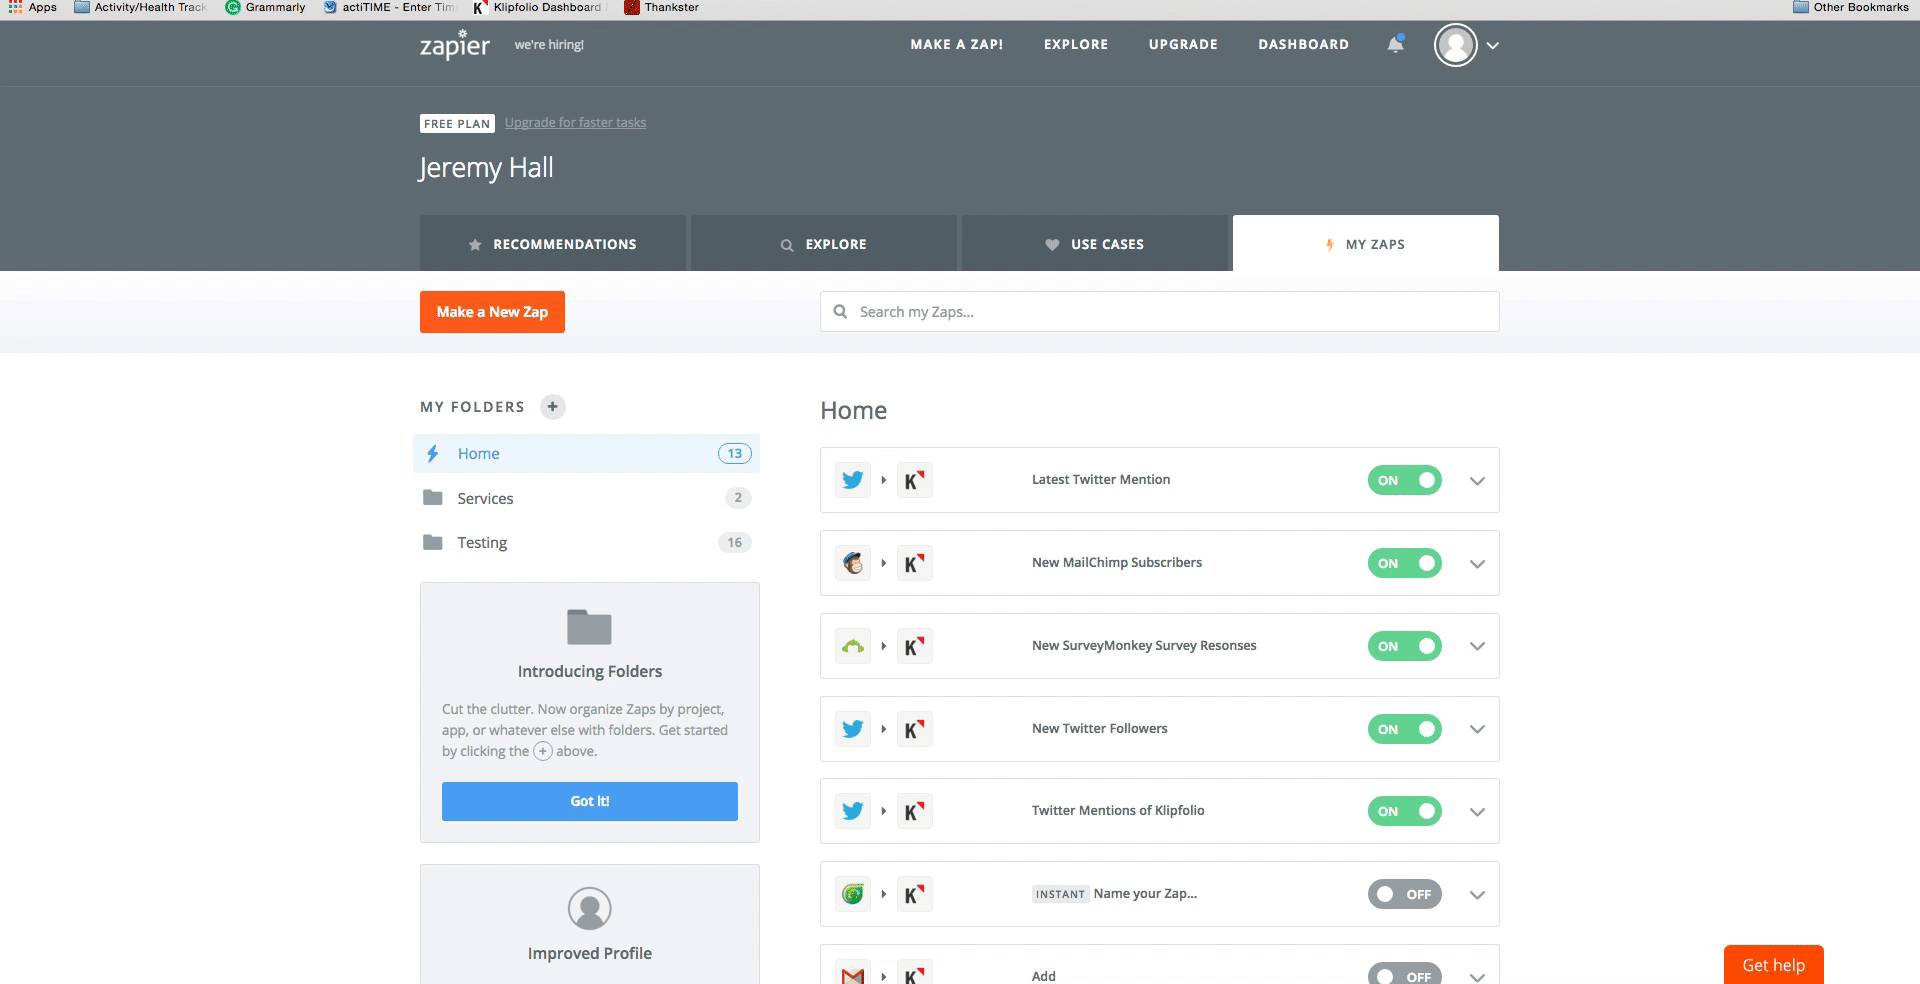
Task: Click Klipfolio icon in New Twitter Followers zap
Action: 914,729
